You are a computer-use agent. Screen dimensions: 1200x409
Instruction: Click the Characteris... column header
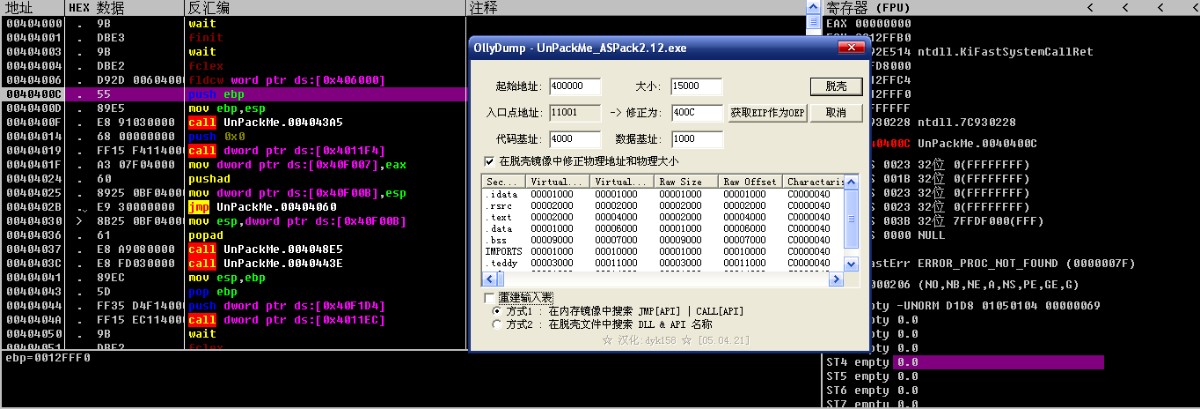pos(814,181)
